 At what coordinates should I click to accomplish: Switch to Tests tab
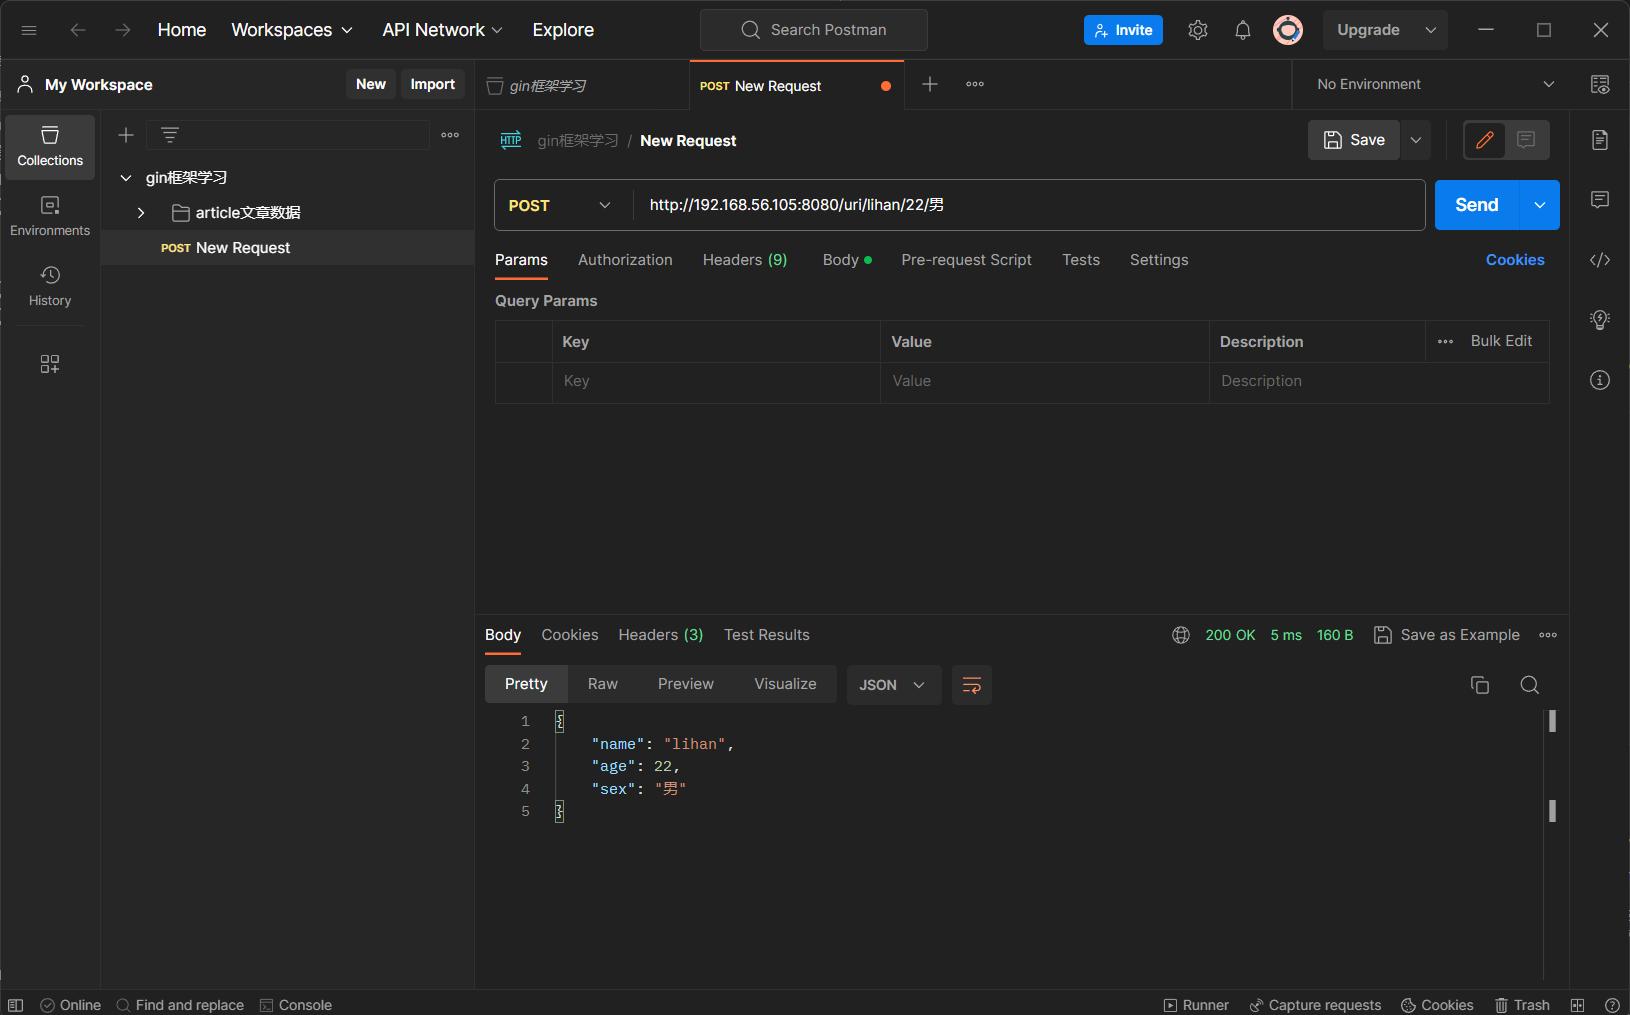(x=1081, y=260)
